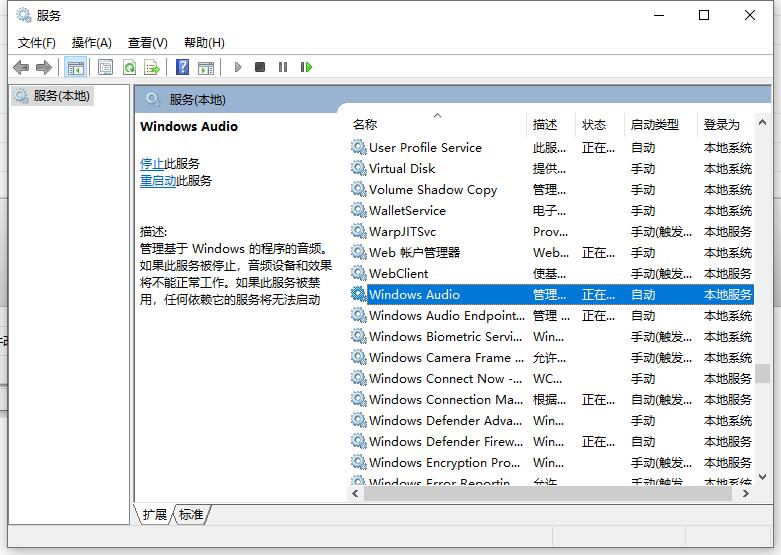Click the 停止 service link

pyautogui.click(x=152, y=163)
